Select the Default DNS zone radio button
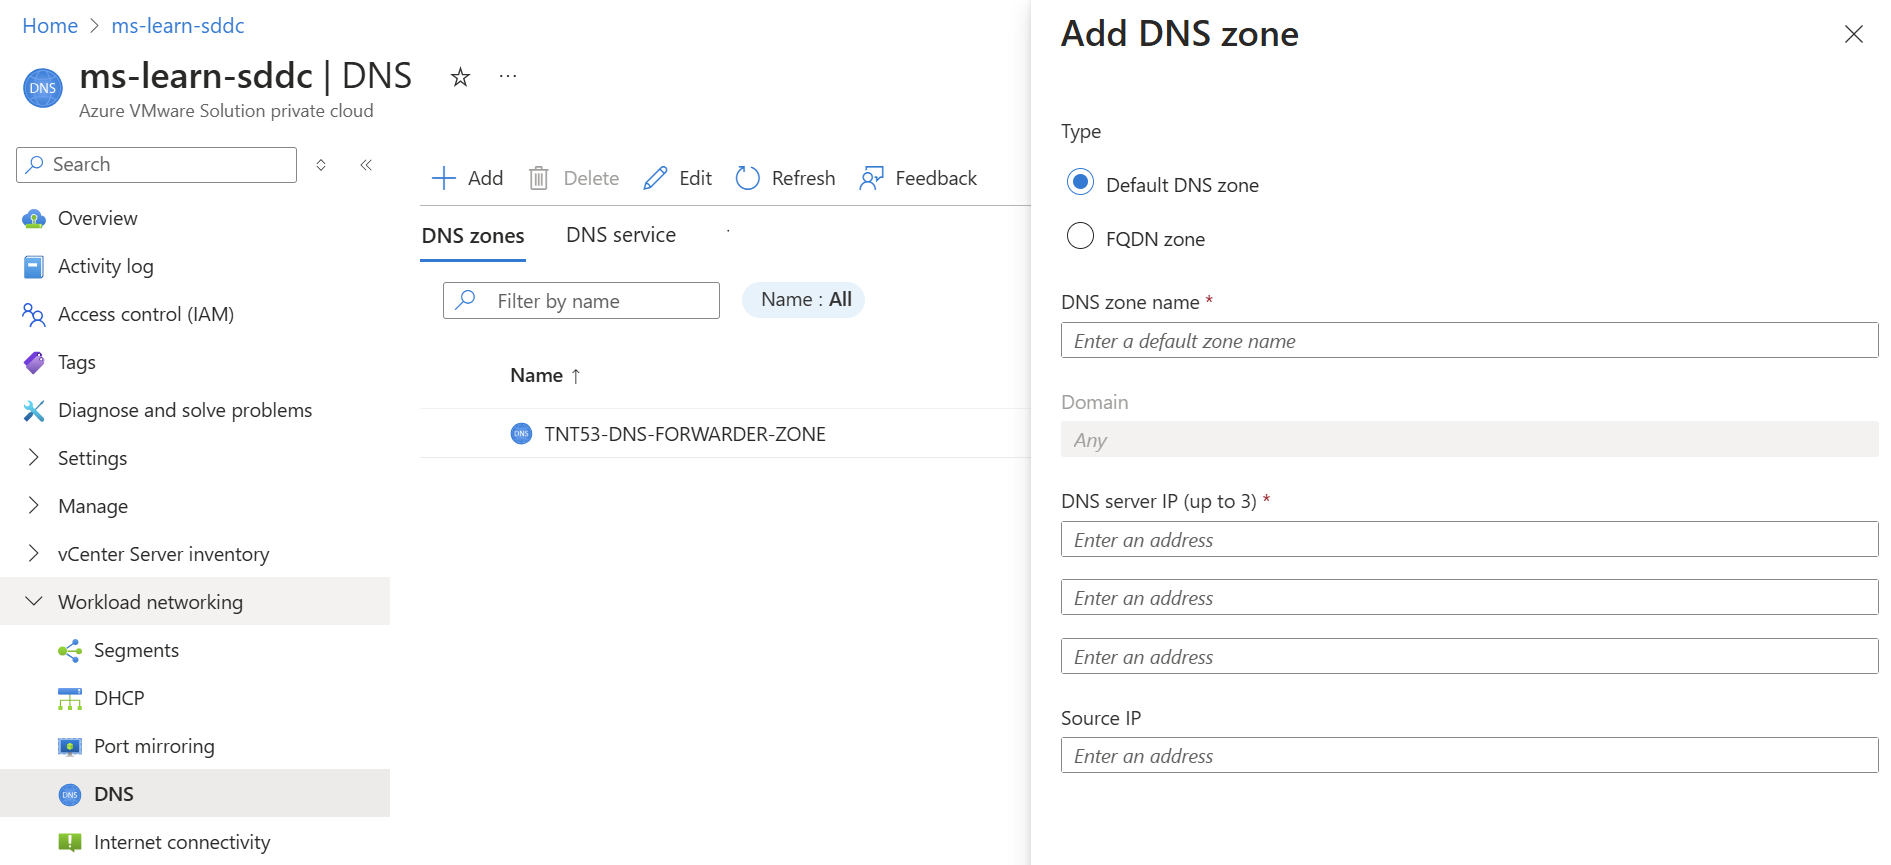This screenshot has width=1891, height=865. (1080, 182)
